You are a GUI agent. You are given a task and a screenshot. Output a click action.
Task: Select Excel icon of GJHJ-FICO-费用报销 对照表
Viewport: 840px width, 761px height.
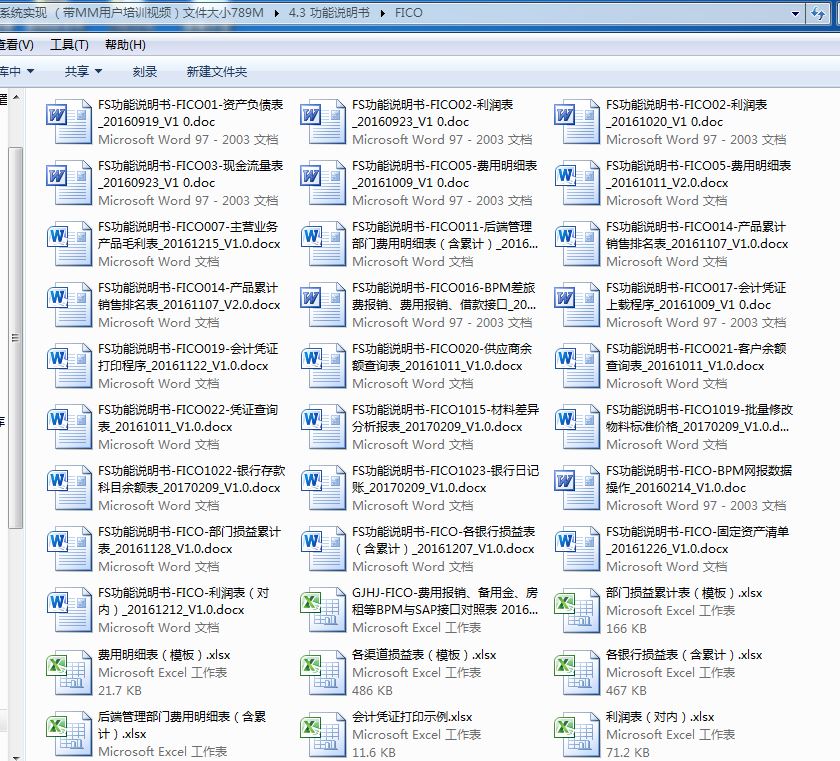(322, 610)
